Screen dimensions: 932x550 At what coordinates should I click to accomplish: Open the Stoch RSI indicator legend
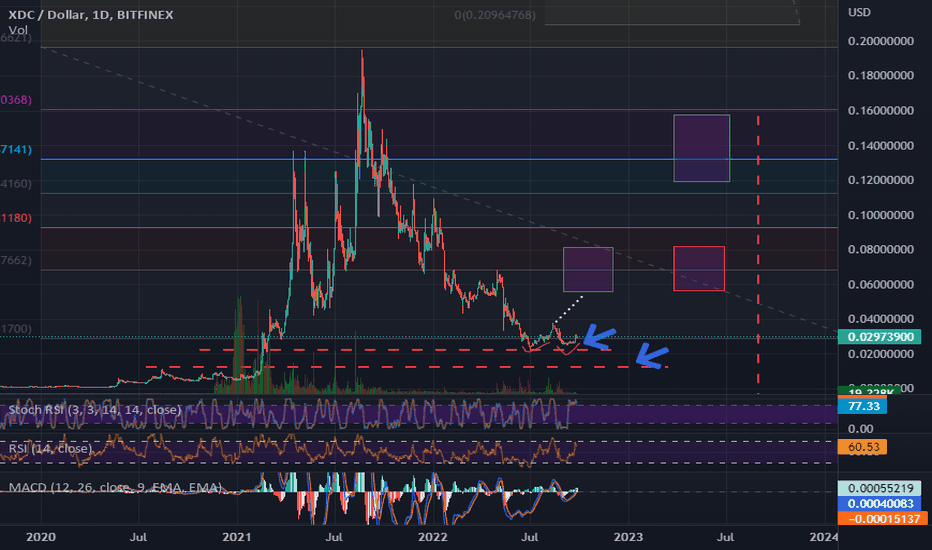pyautogui.click(x=95, y=410)
